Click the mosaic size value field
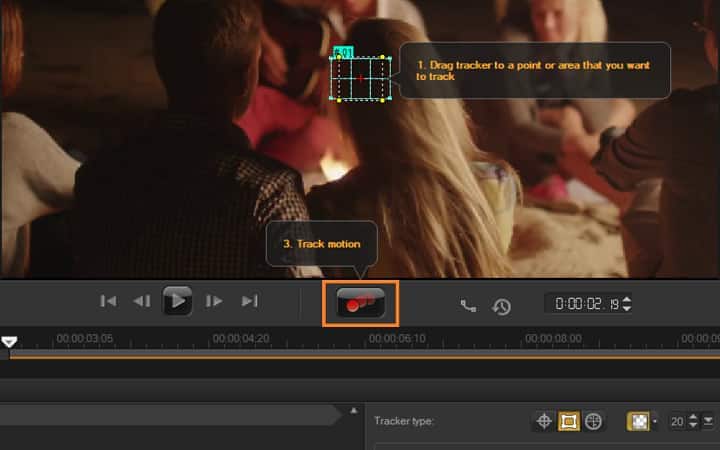Screen dimensions: 720x450 coord(677,422)
